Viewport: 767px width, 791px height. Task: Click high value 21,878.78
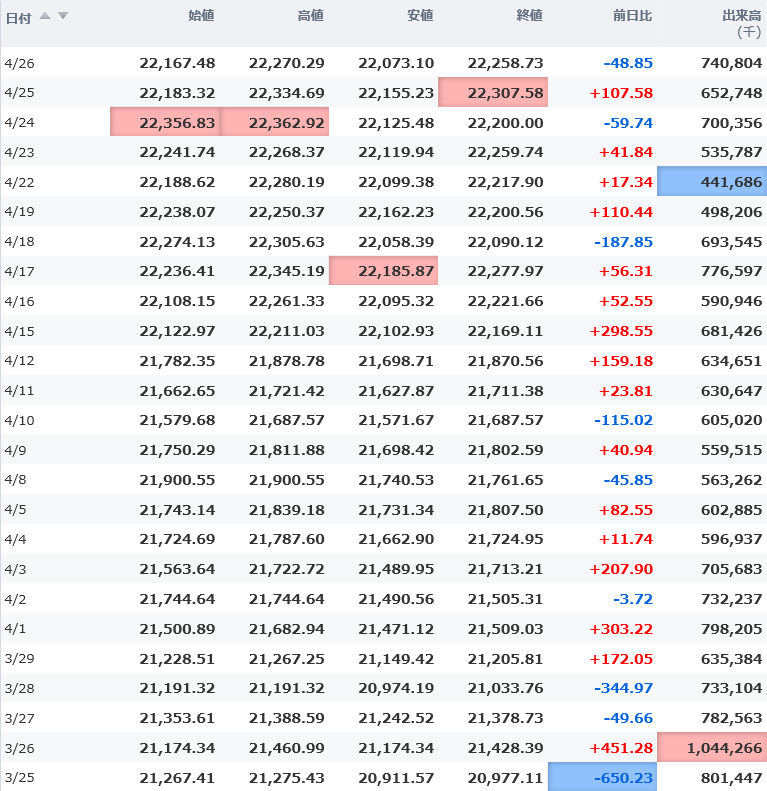click(x=287, y=361)
